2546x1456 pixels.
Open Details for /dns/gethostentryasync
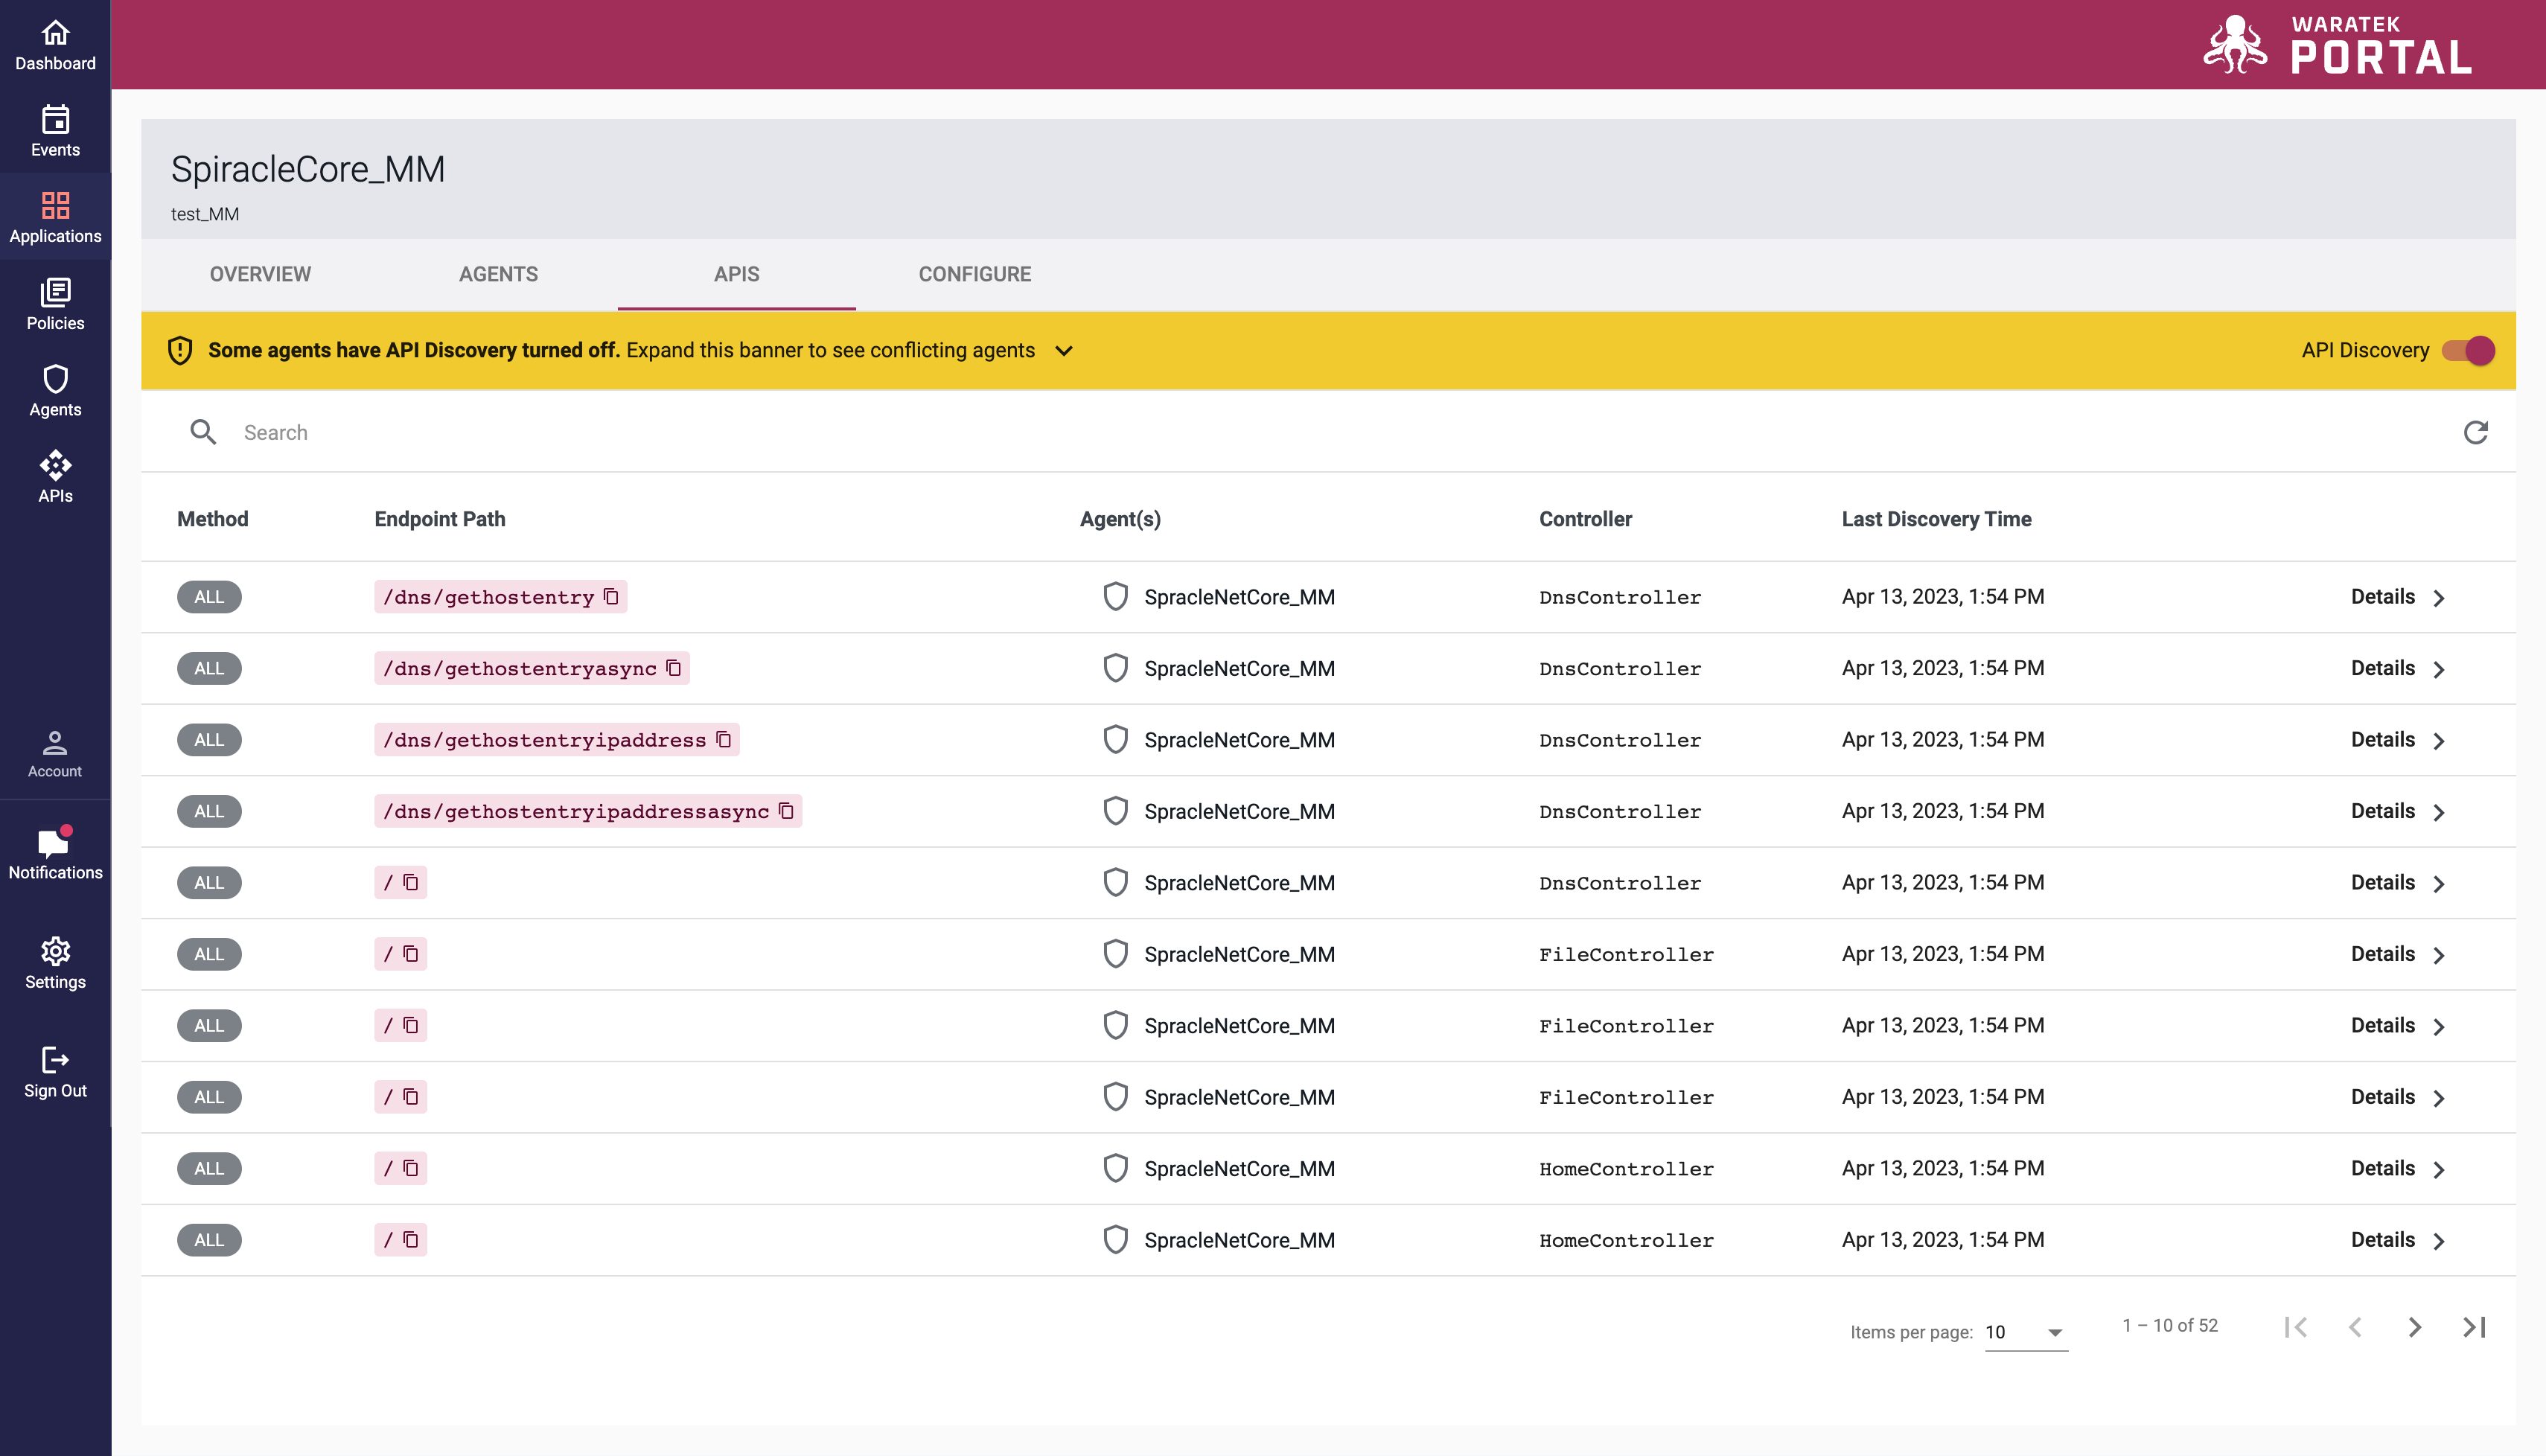pos(2398,668)
